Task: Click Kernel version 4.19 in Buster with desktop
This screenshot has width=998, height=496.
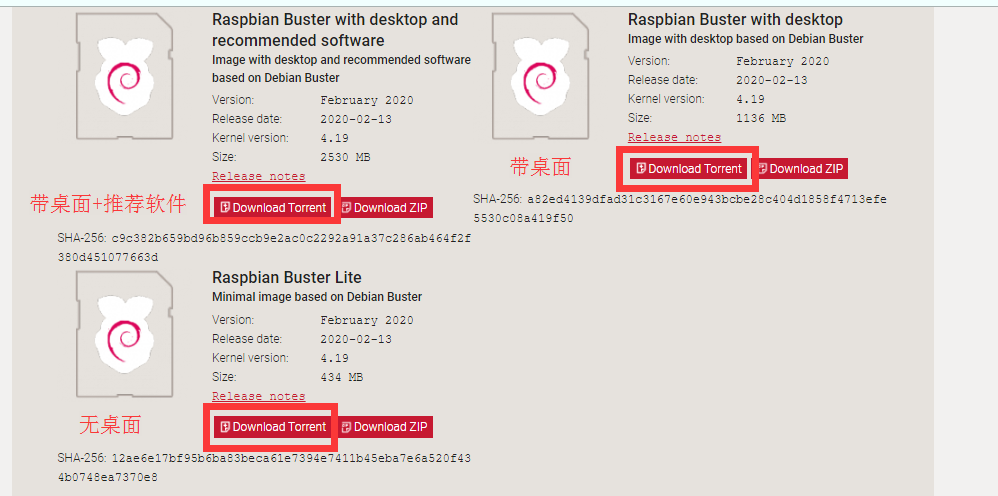Action: [750, 99]
